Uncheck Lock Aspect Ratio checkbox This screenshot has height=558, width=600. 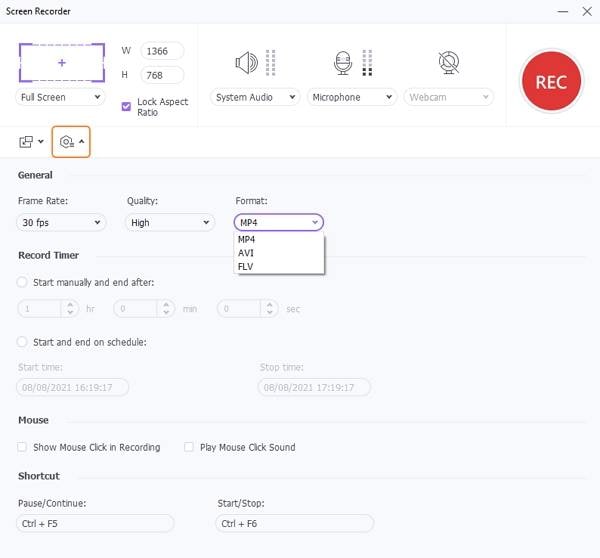pos(126,104)
